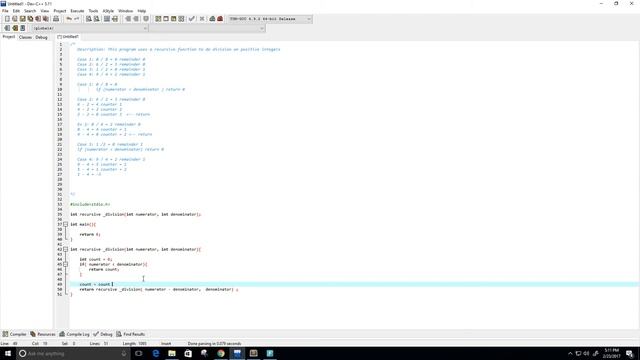640x360 pixels.
Task: Click the Cortana 'Ask me anything' search box
Action: (x=73, y=353)
